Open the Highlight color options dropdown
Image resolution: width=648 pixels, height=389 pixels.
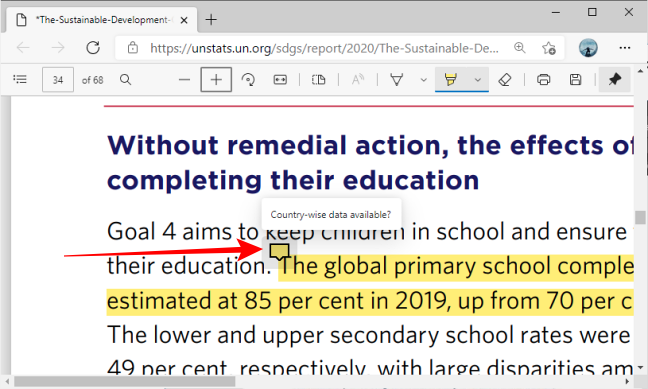[478, 80]
